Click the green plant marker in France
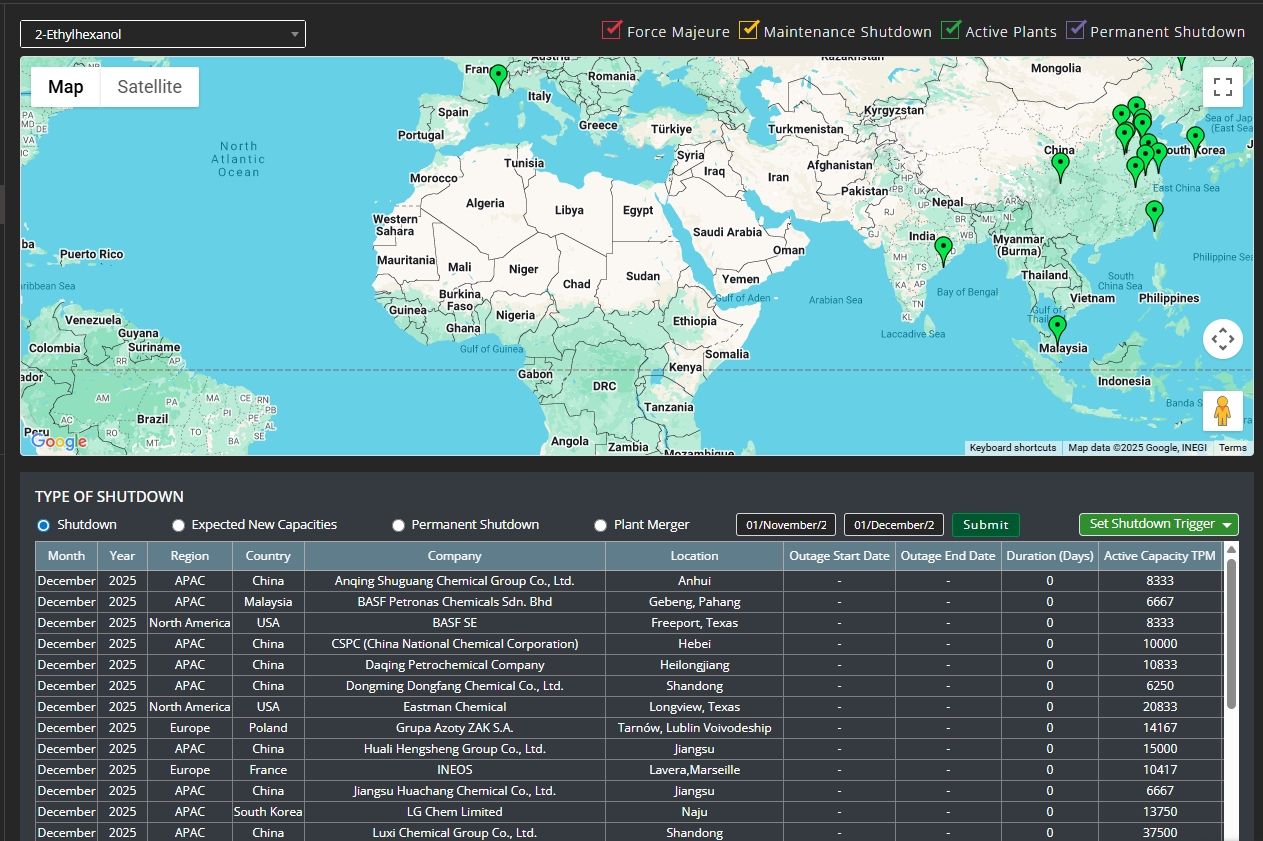 pos(498,79)
